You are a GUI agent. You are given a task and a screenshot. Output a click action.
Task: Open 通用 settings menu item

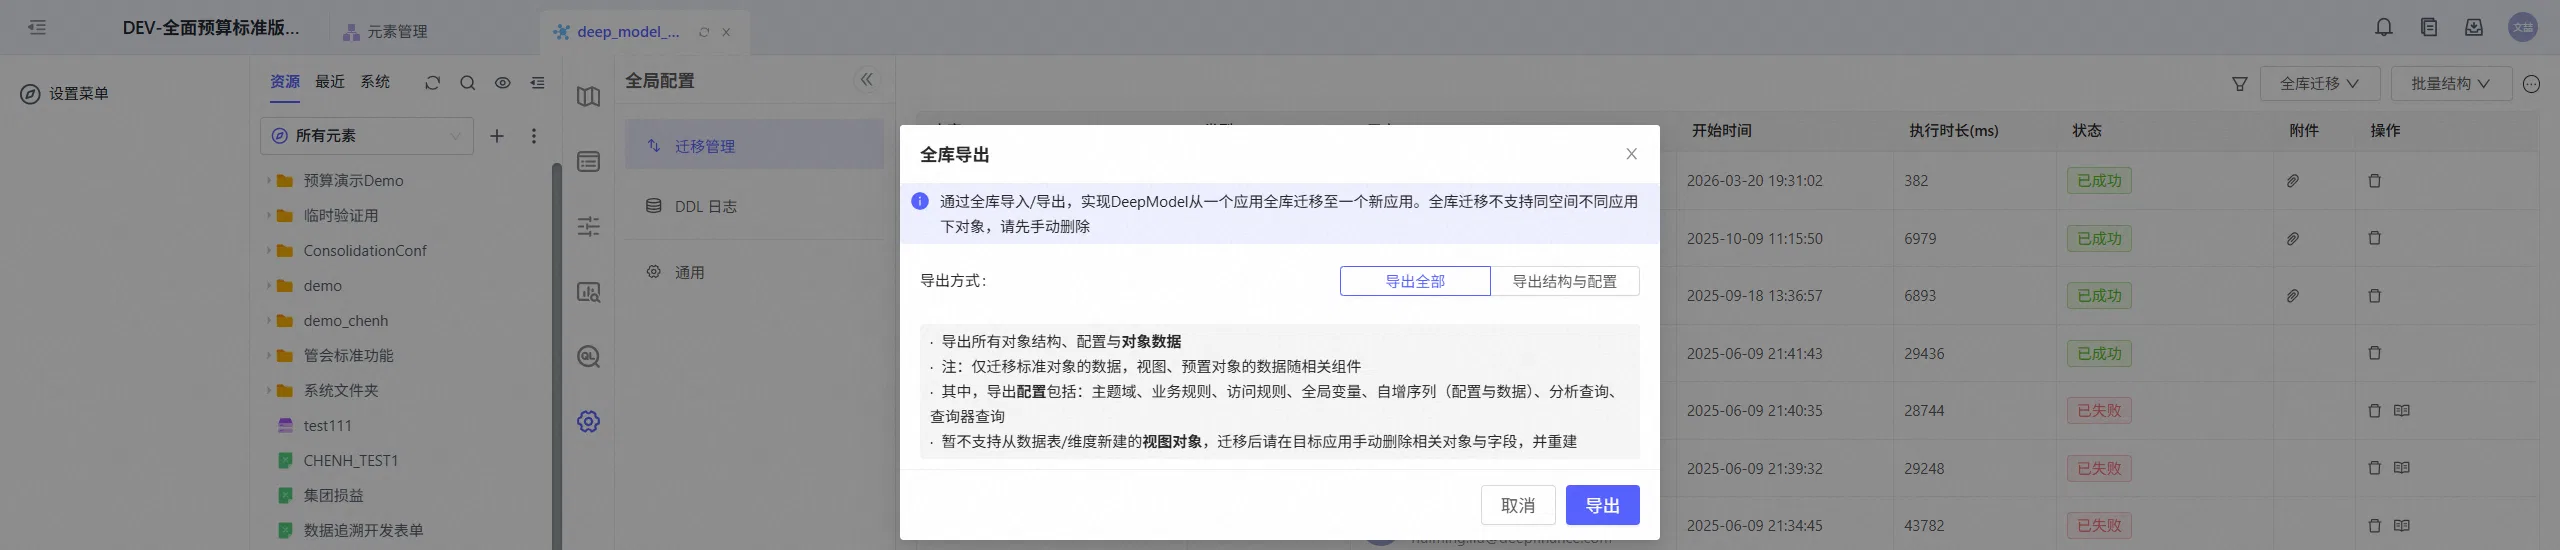(755, 272)
